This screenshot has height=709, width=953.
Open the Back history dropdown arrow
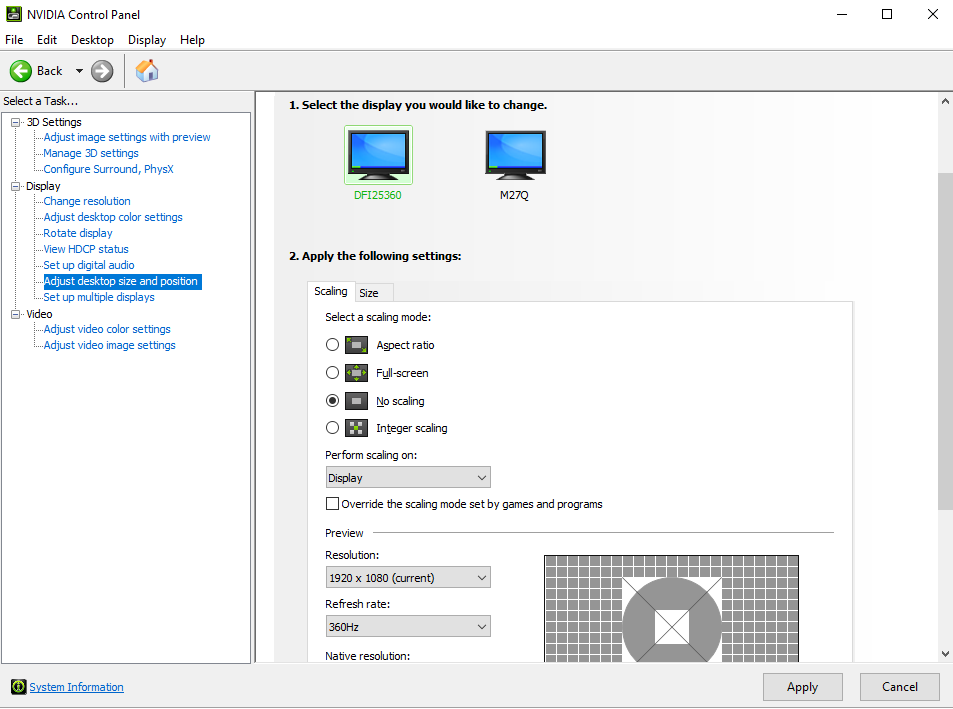79,71
